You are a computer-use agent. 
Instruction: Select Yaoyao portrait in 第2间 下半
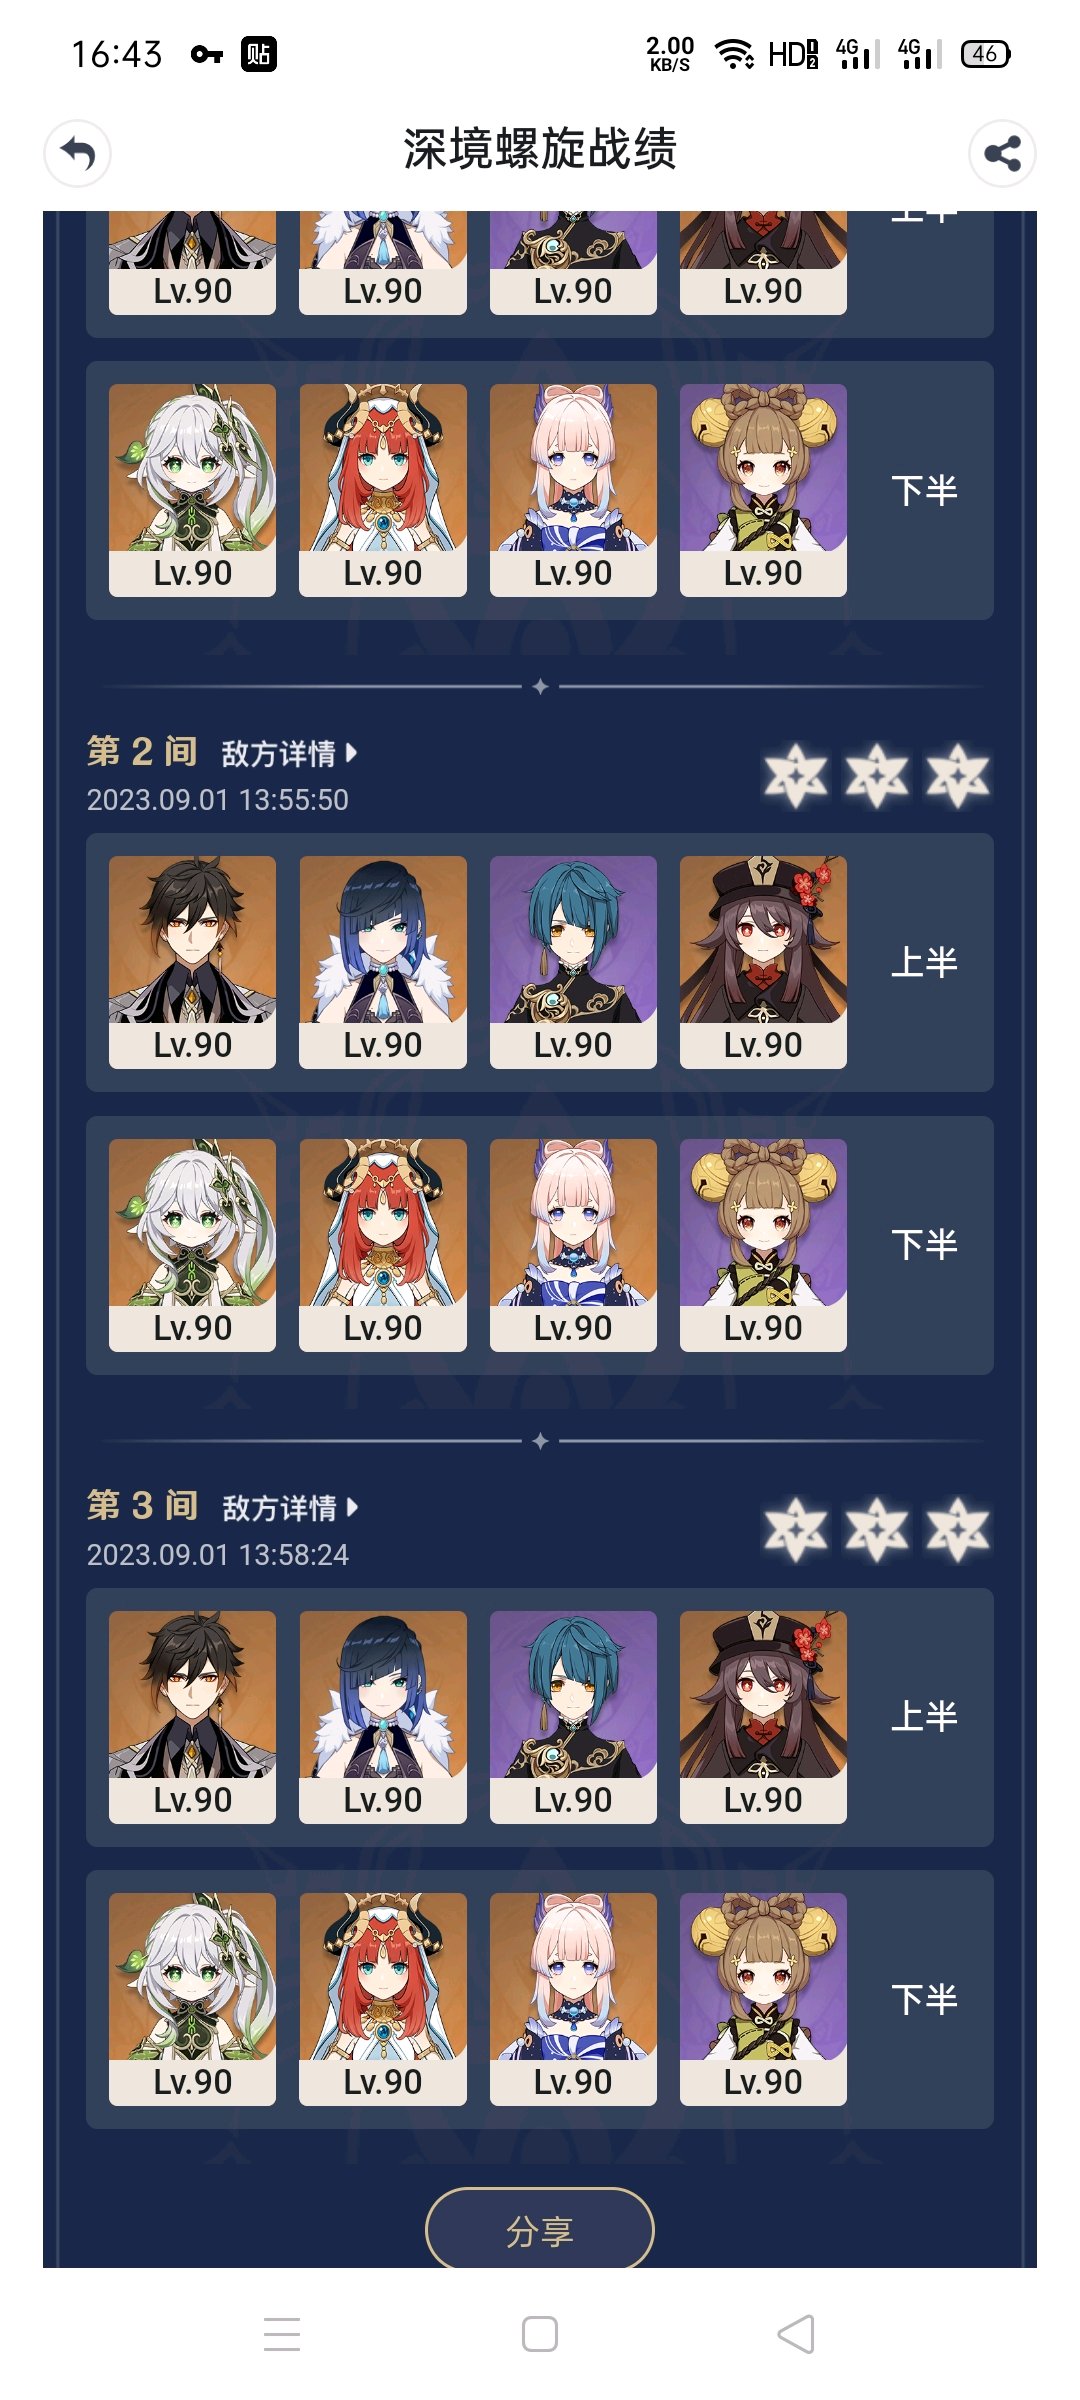(763, 1245)
